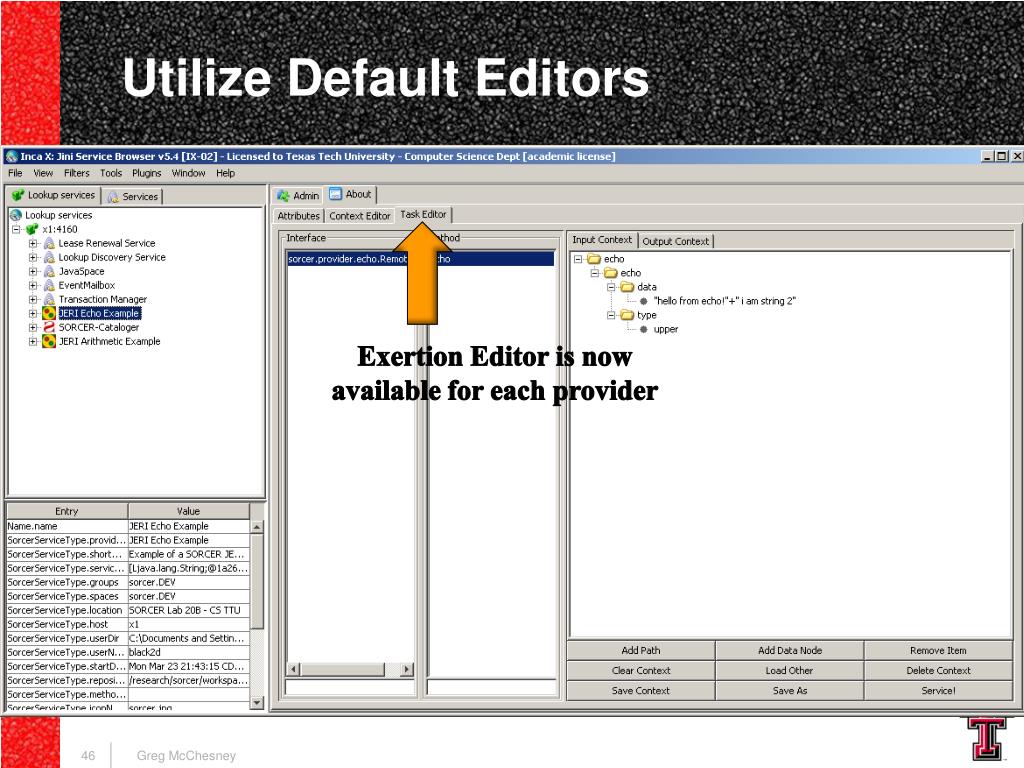Click the type folder icon in context tree
The height and width of the screenshot is (768, 1024).
point(627,315)
